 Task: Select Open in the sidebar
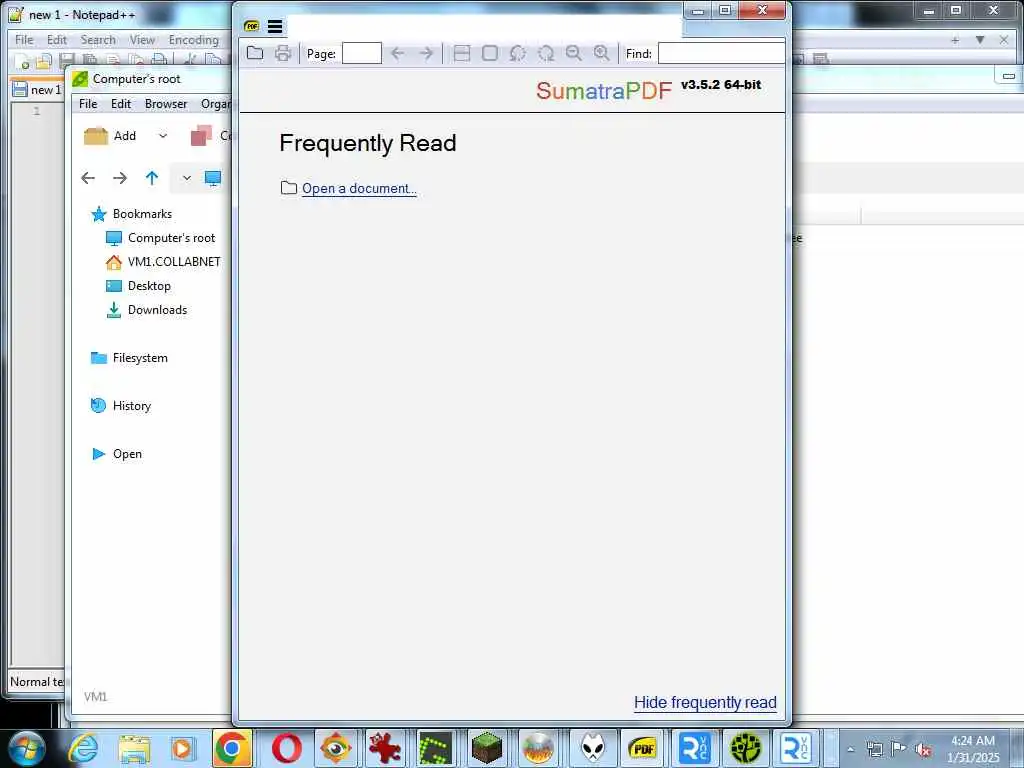[x=116, y=454]
